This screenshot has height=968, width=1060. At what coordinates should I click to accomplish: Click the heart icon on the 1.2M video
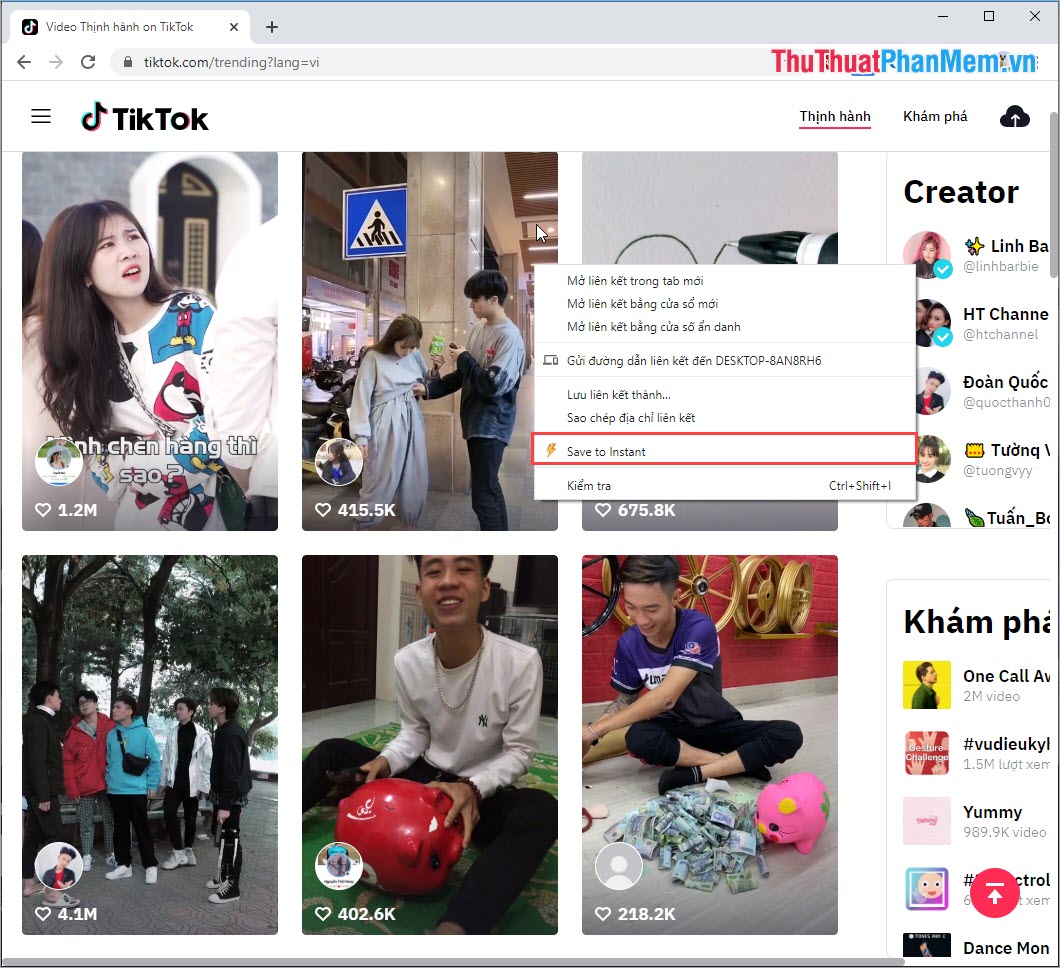42,509
